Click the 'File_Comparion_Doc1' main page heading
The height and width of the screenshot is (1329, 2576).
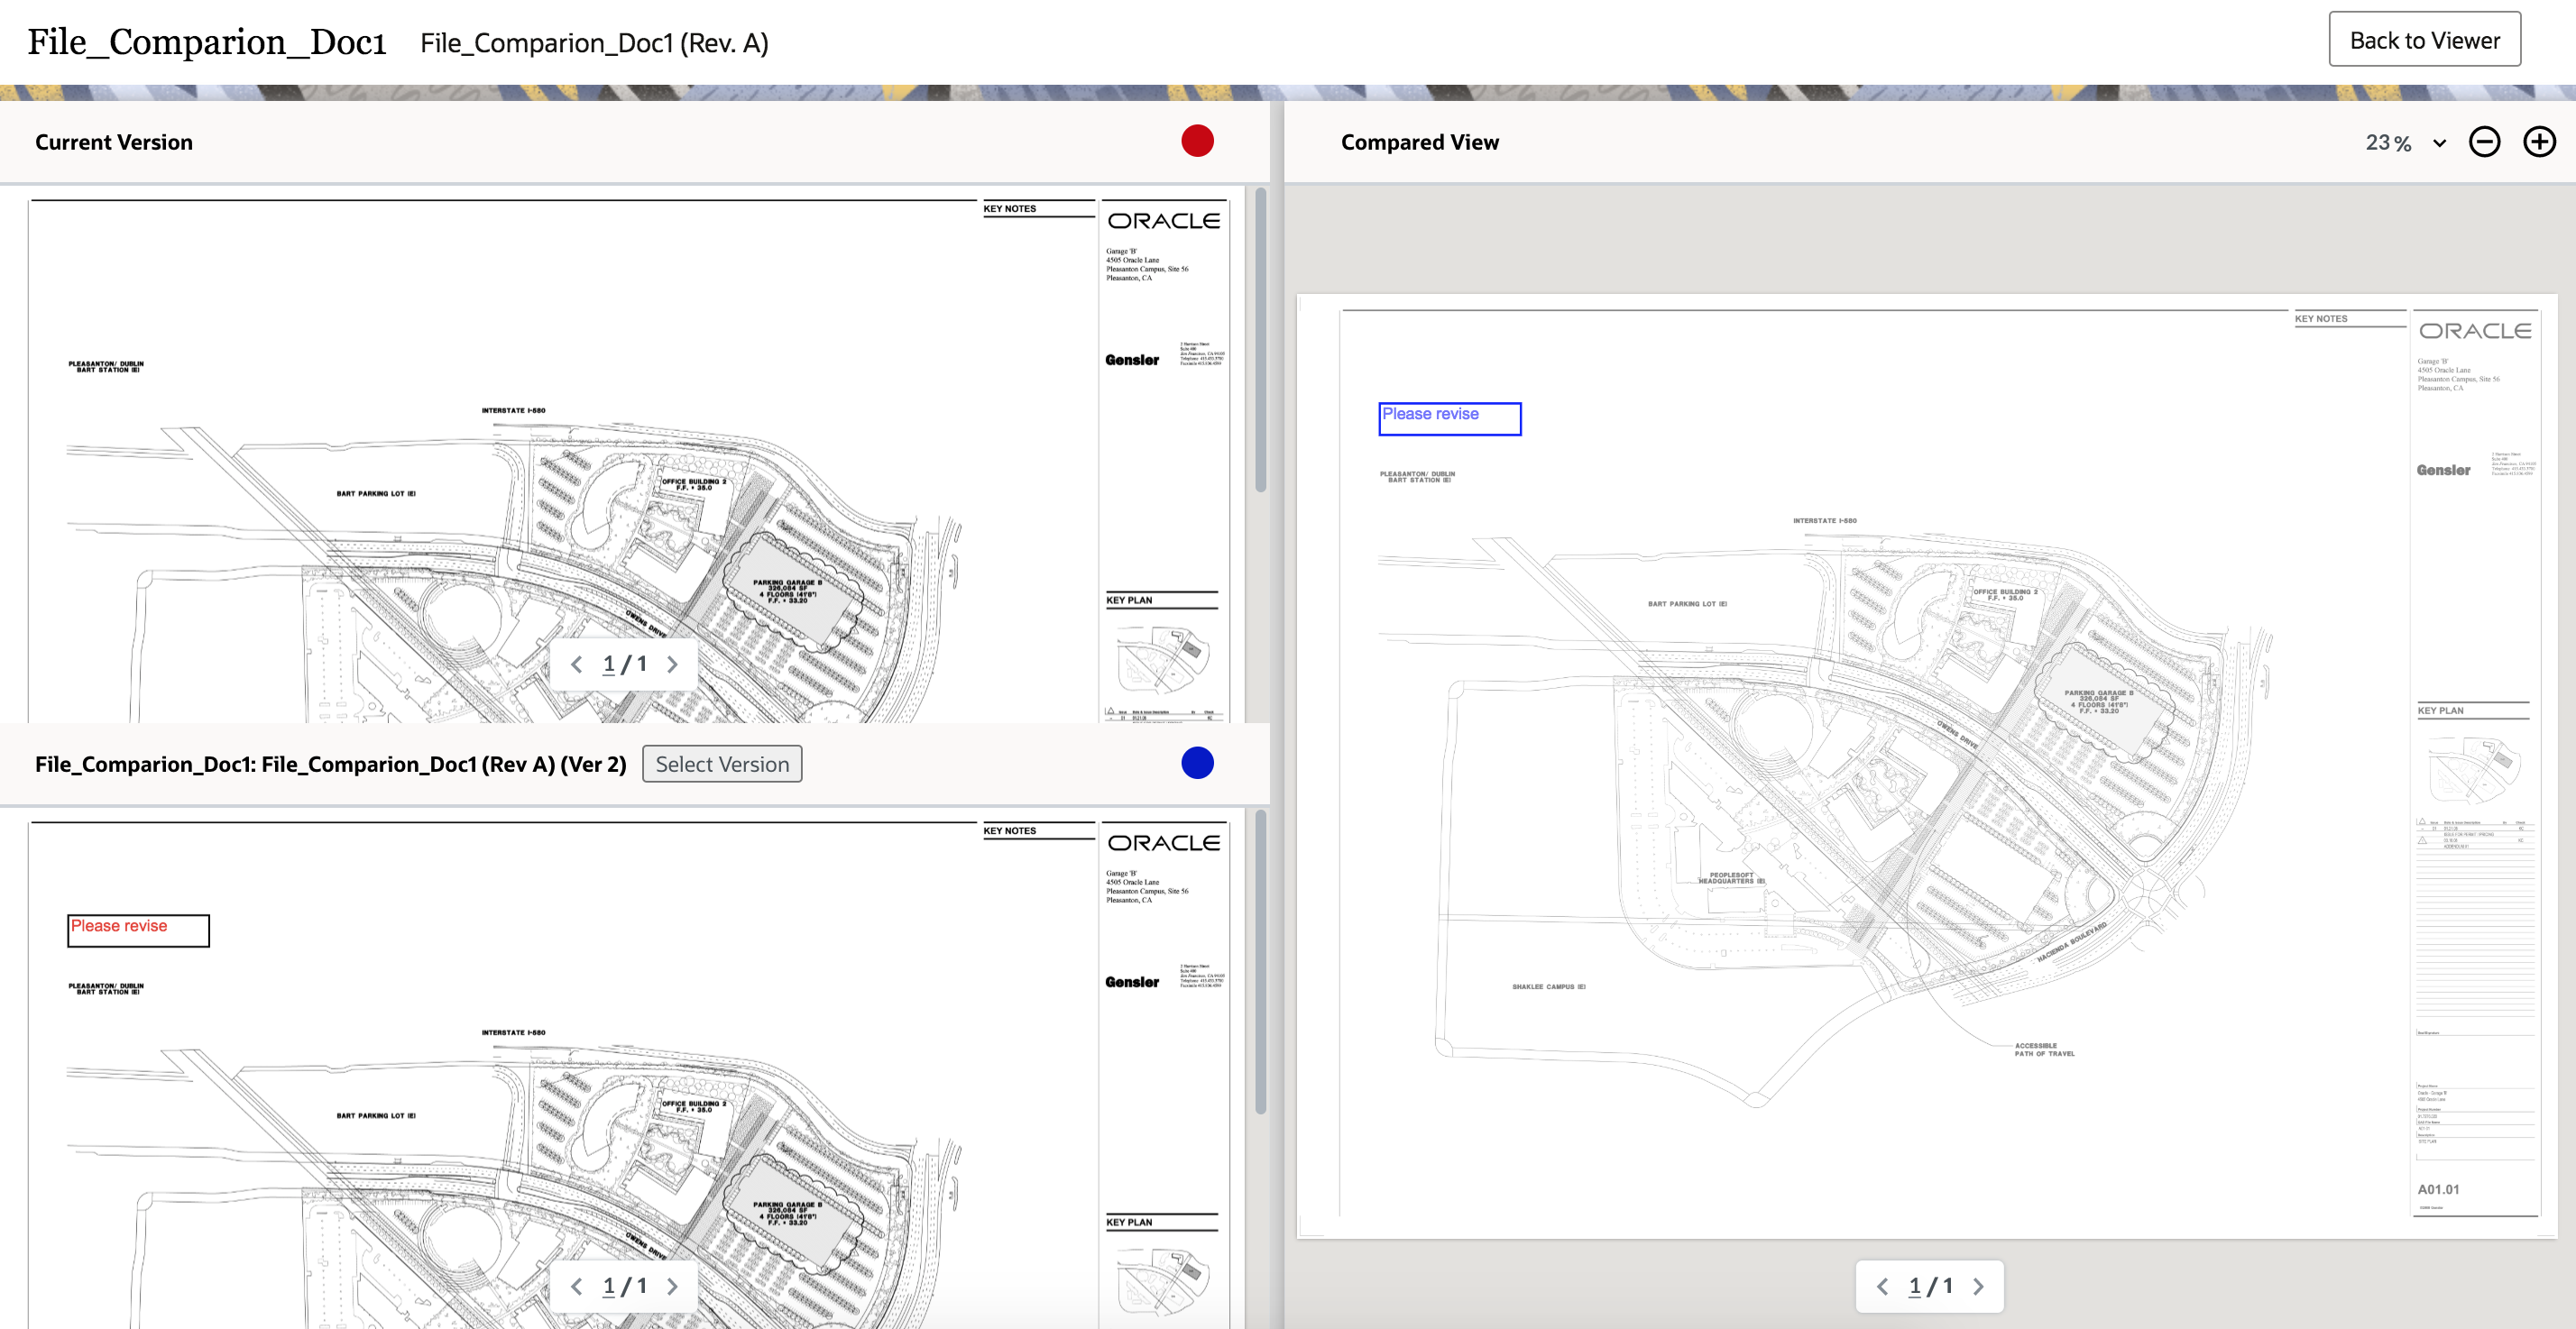(x=207, y=42)
